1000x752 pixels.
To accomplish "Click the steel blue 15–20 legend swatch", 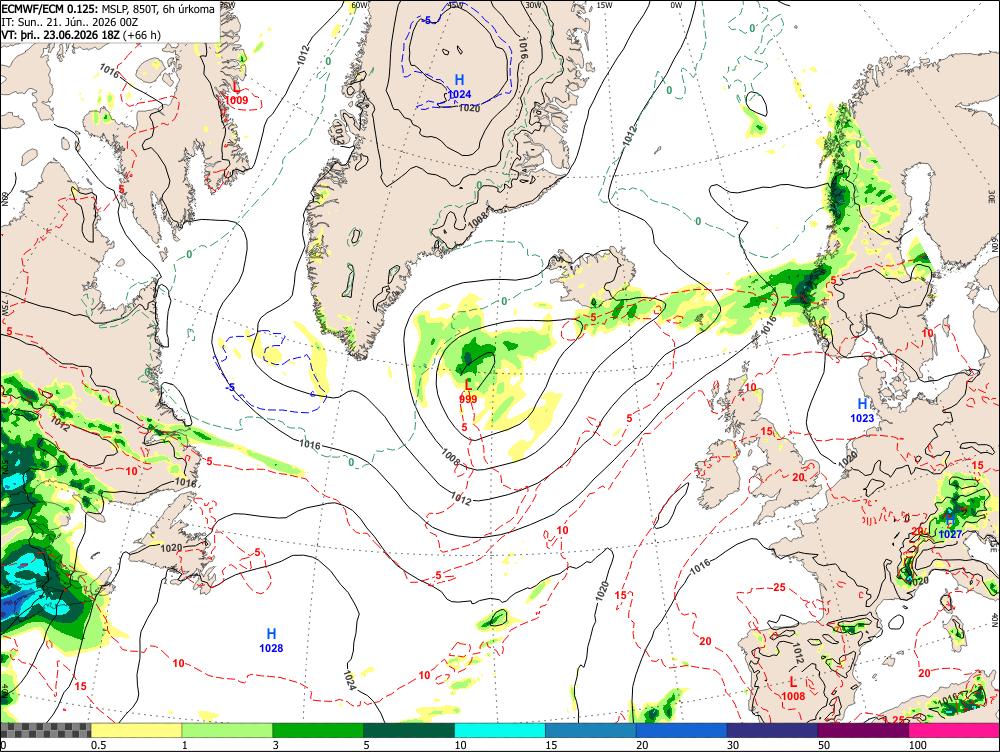I will (x=591, y=730).
